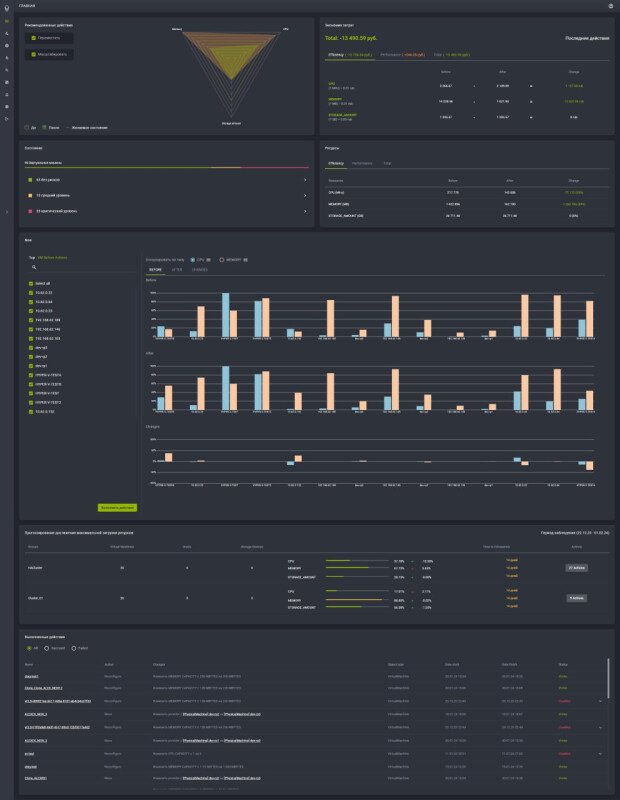This screenshot has height=800, width=620.
Task: Expand the 'средний уровень' status row
Action: (304, 196)
